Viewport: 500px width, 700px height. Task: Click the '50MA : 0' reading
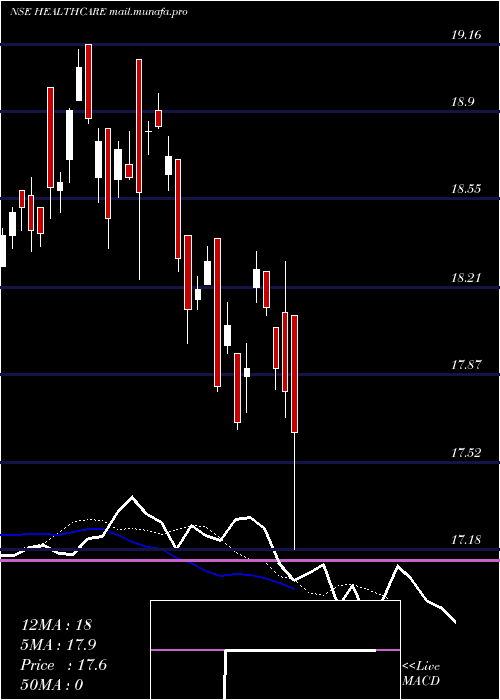pyautogui.click(x=52, y=685)
